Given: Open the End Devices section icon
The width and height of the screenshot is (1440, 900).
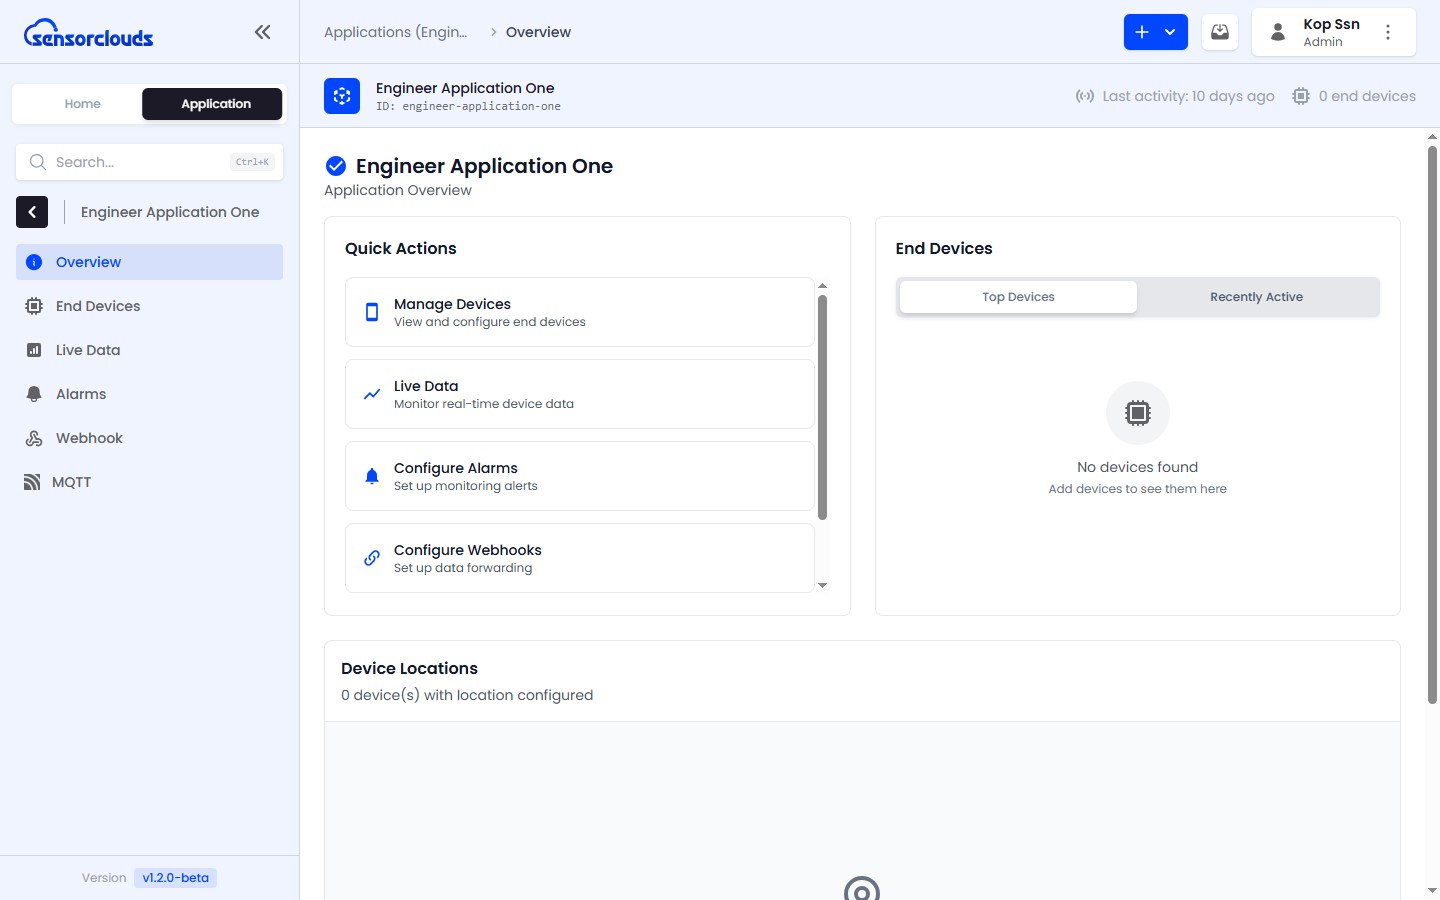Looking at the screenshot, I should (33, 306).
